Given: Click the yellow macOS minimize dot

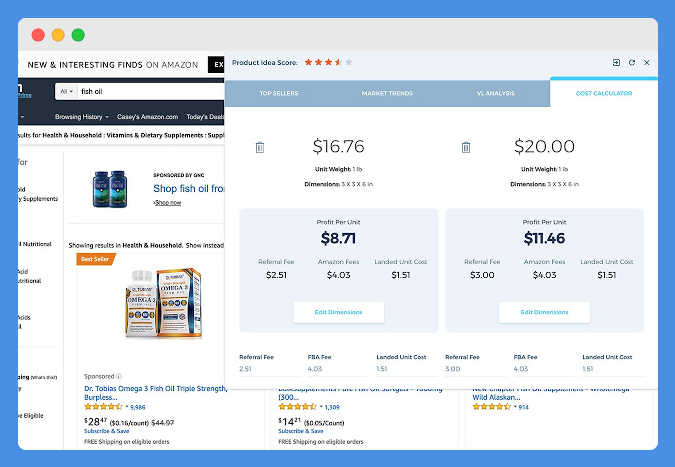Looking at the screenshot, I should coord(58,35).
